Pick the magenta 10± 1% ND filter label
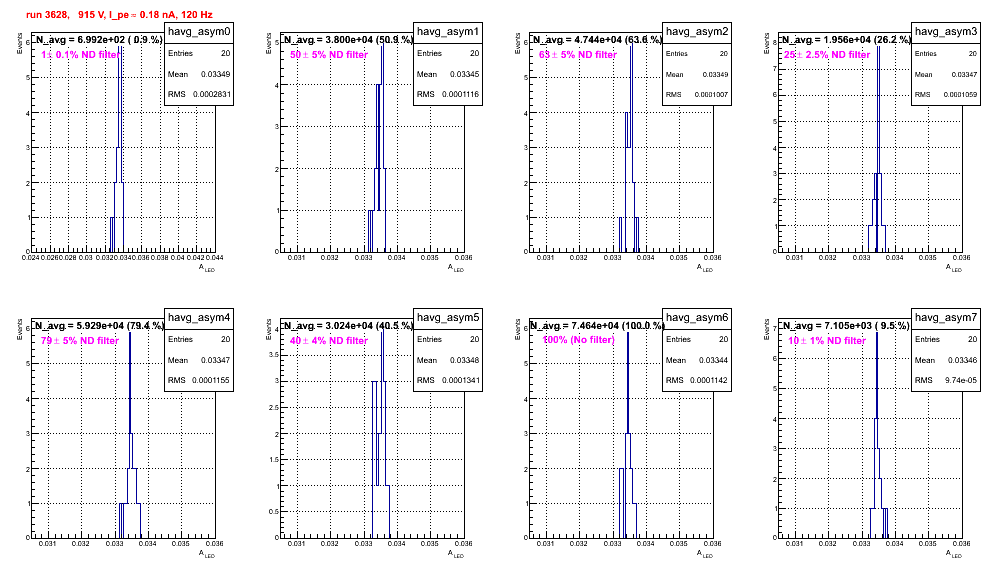Viewport: 996px width, 572px height. pyautogui.click(x=827, y=341)
